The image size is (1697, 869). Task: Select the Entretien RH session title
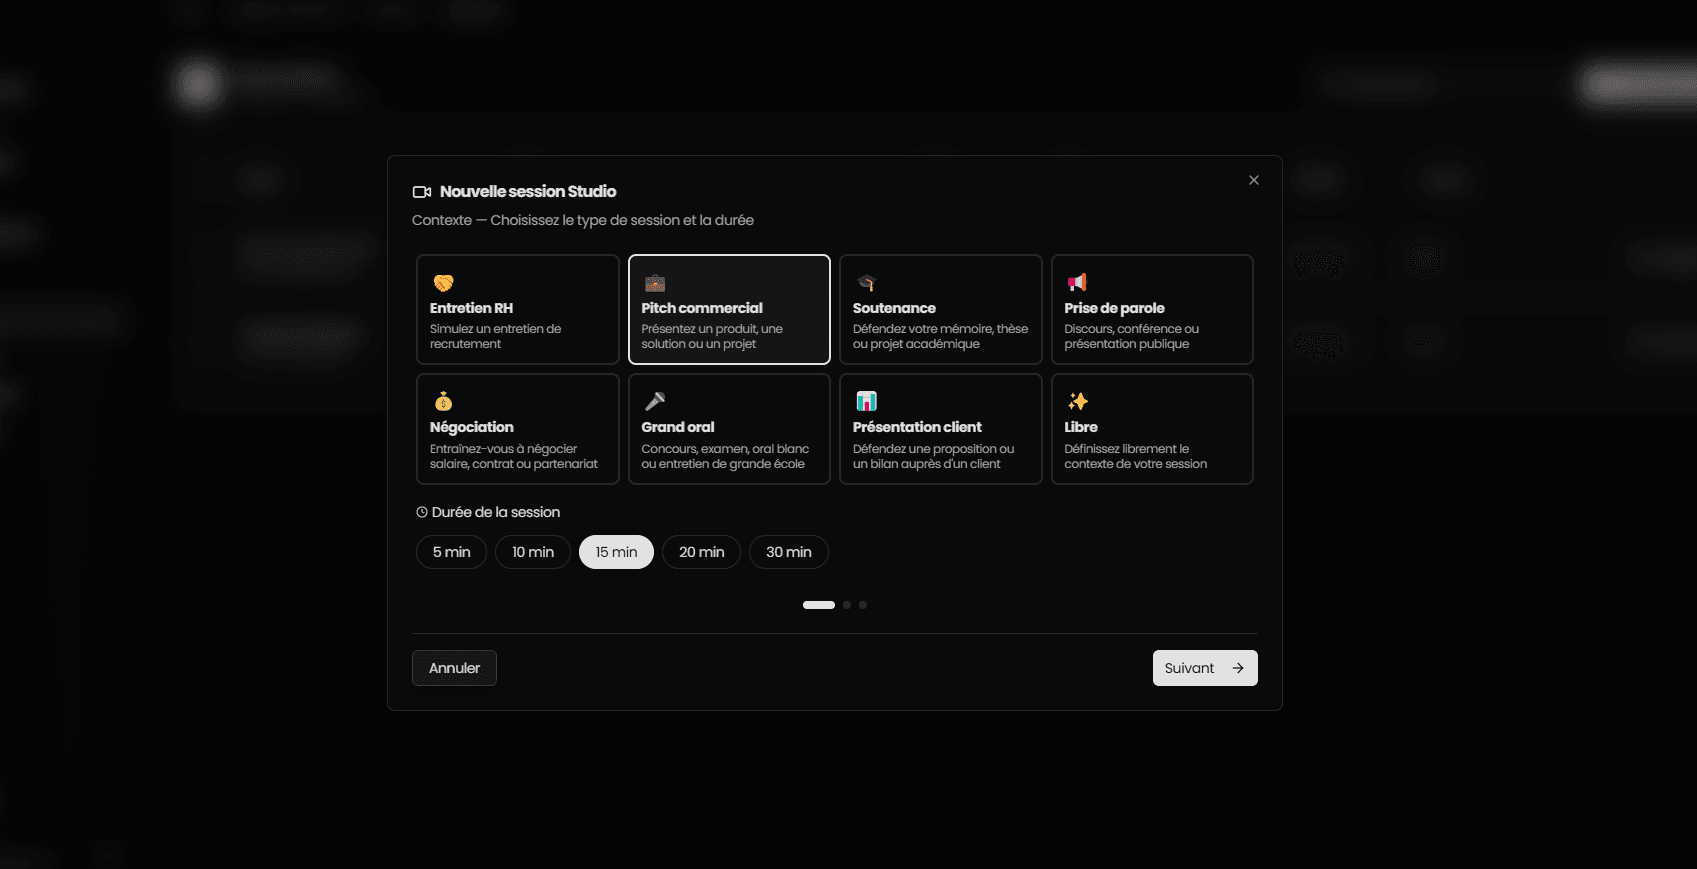471,308
